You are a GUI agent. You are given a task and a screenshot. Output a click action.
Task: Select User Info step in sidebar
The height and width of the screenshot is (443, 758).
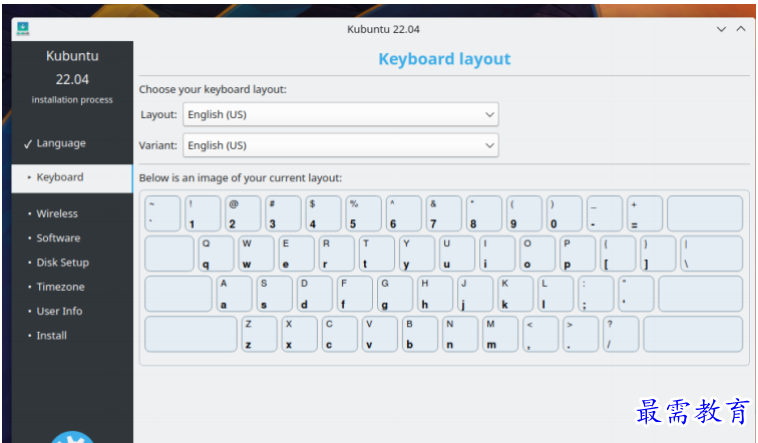pos(59,311)
